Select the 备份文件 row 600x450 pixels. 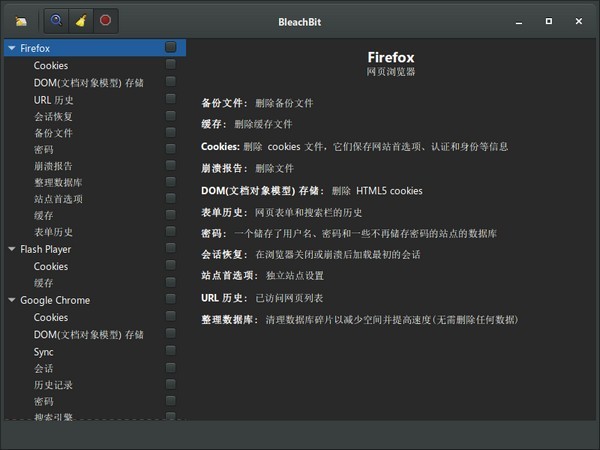pos(95,133)
